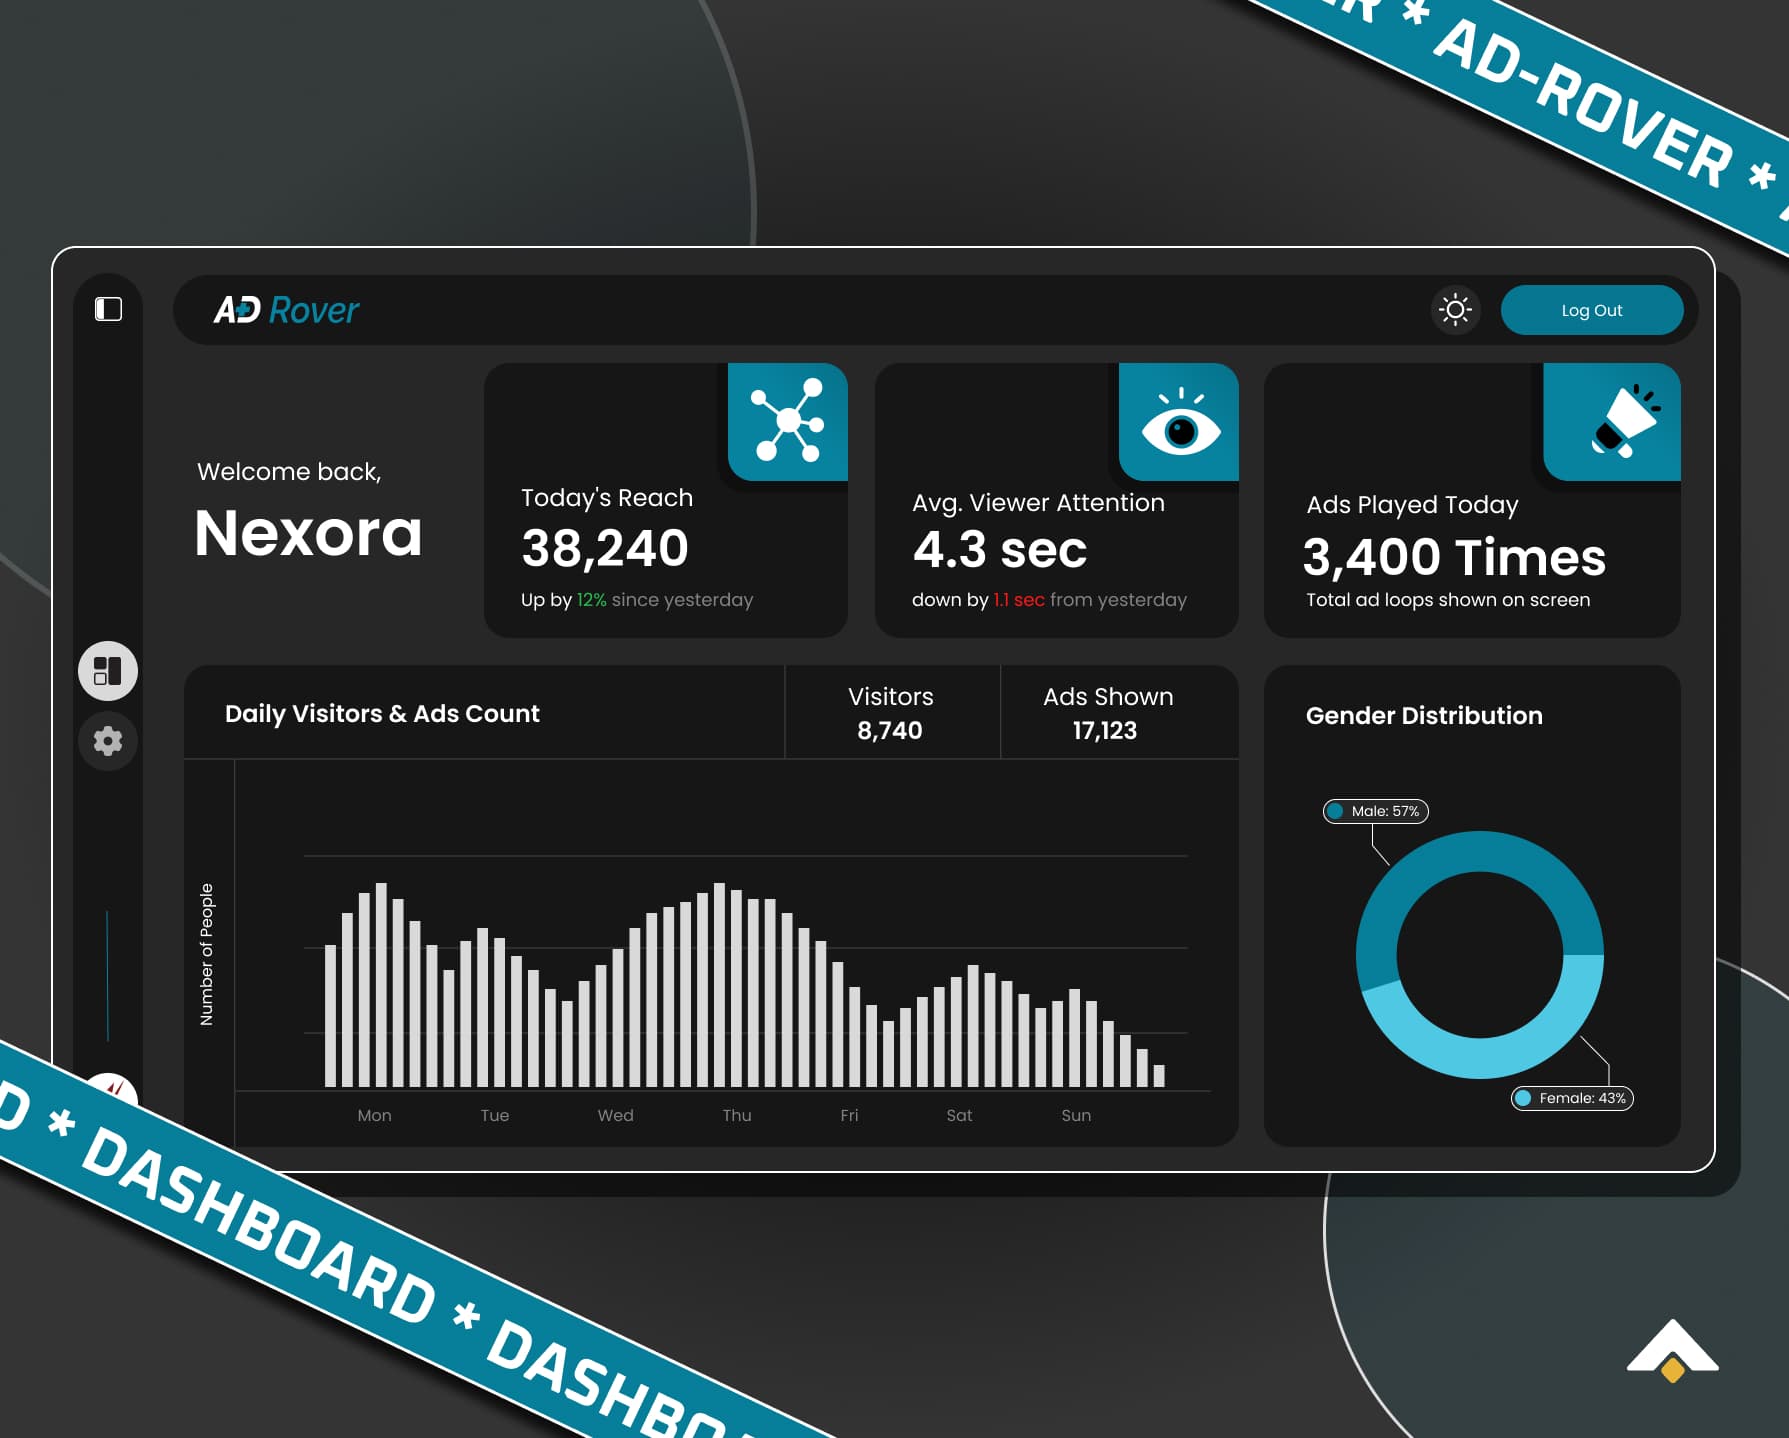Click the network reach icon
Image resolution: width=1789 pixels, height=1438 pixels.
point(788,422)
